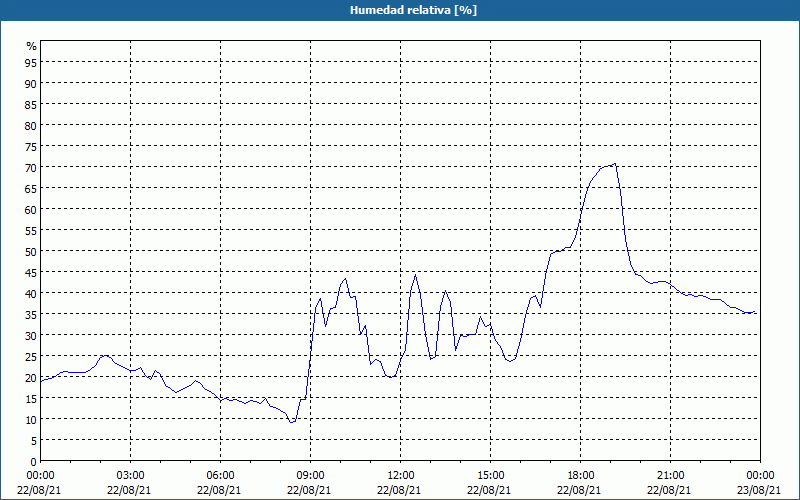Click the "55" y-axis label
Screen dimensions: 800x500
click(x=31, y=231)
